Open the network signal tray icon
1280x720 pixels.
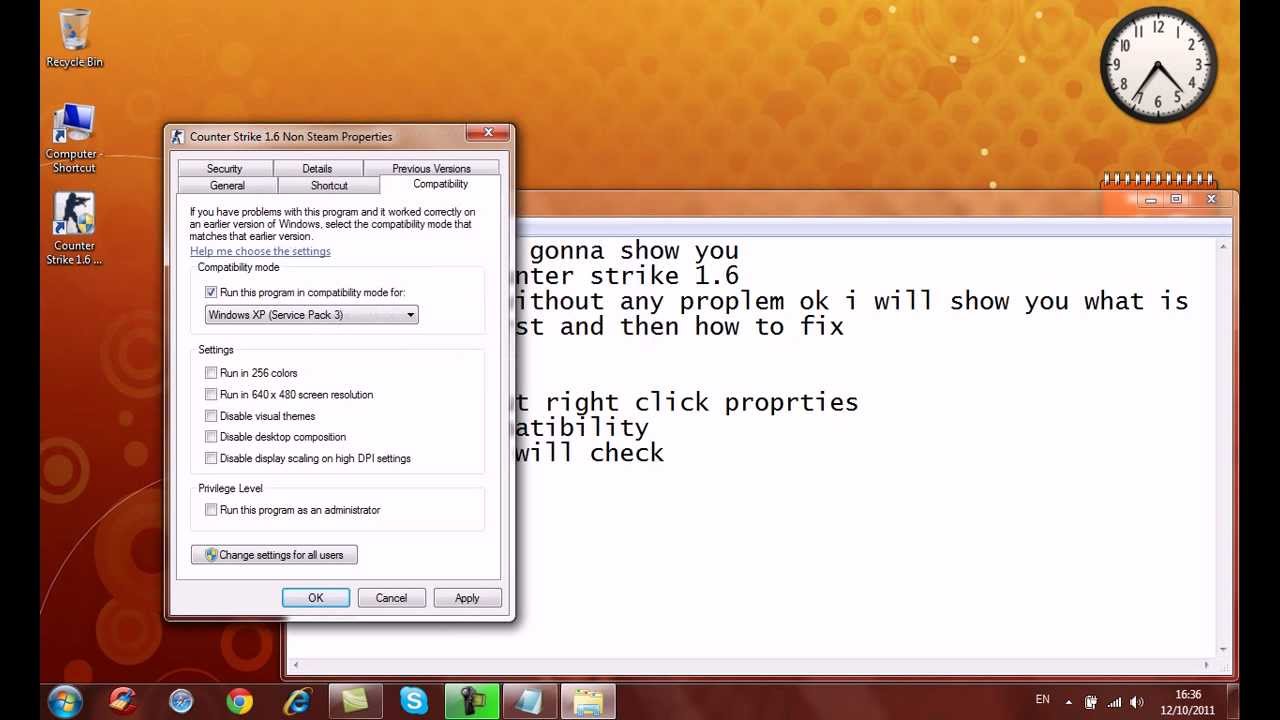tap(1114, 702)
